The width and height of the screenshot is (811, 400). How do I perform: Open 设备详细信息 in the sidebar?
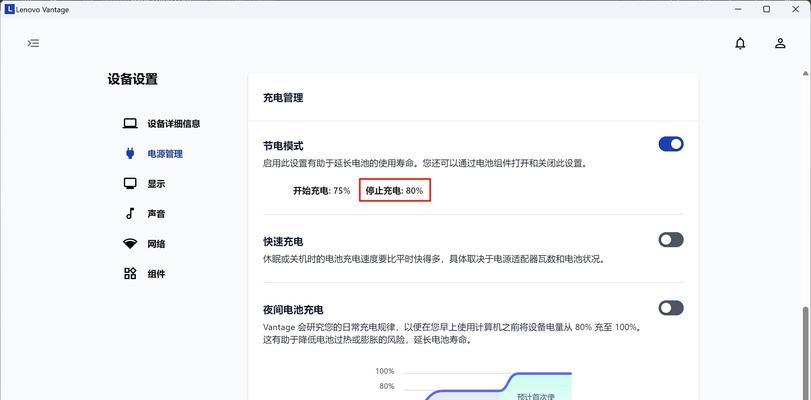(174, 124)
